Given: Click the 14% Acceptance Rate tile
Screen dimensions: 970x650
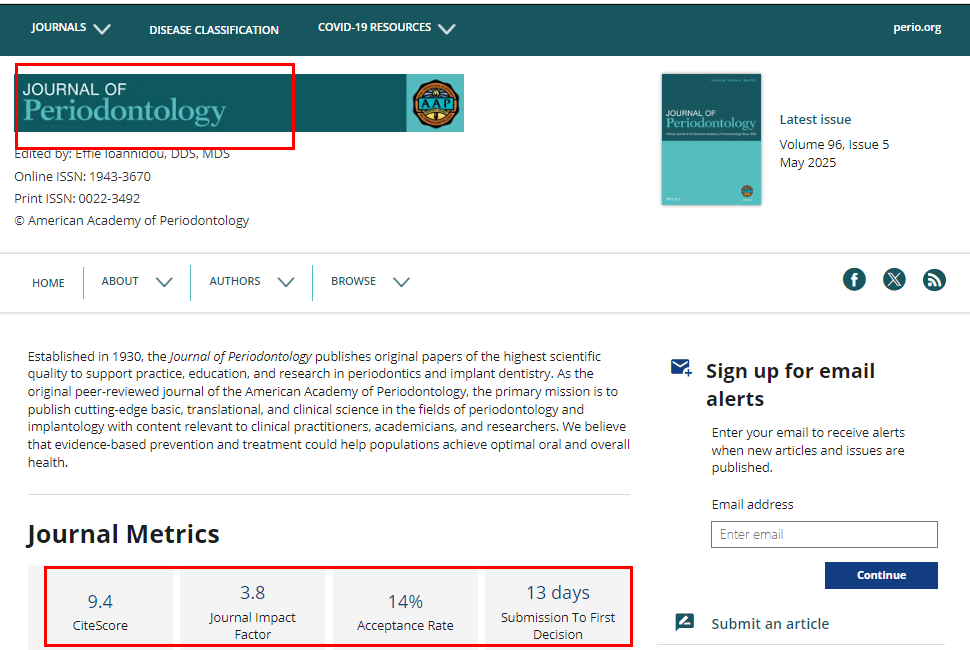Looking at the screenshot, I should click(405, 609).
